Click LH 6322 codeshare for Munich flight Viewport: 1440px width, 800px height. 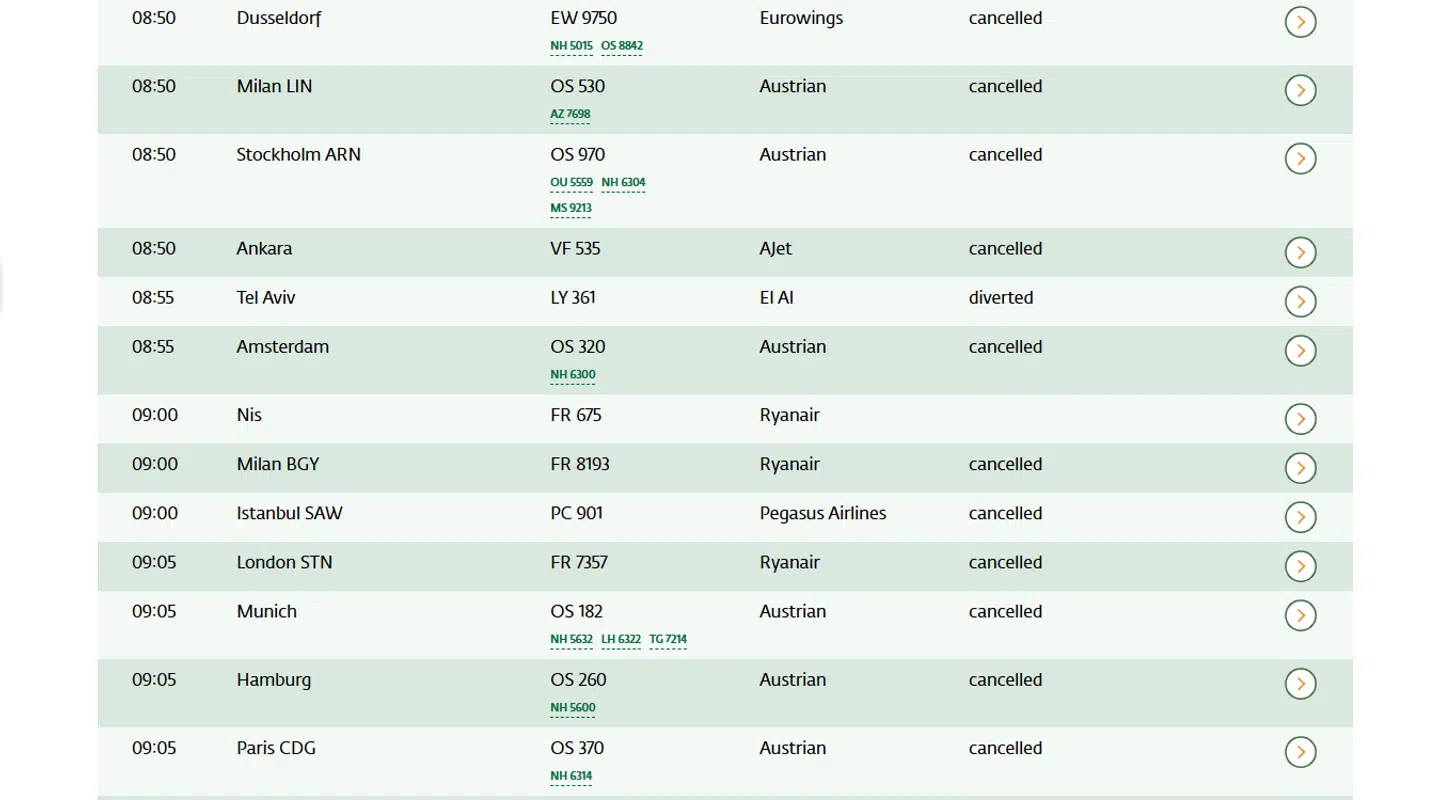pyautogui.click(x=621, y=640)
